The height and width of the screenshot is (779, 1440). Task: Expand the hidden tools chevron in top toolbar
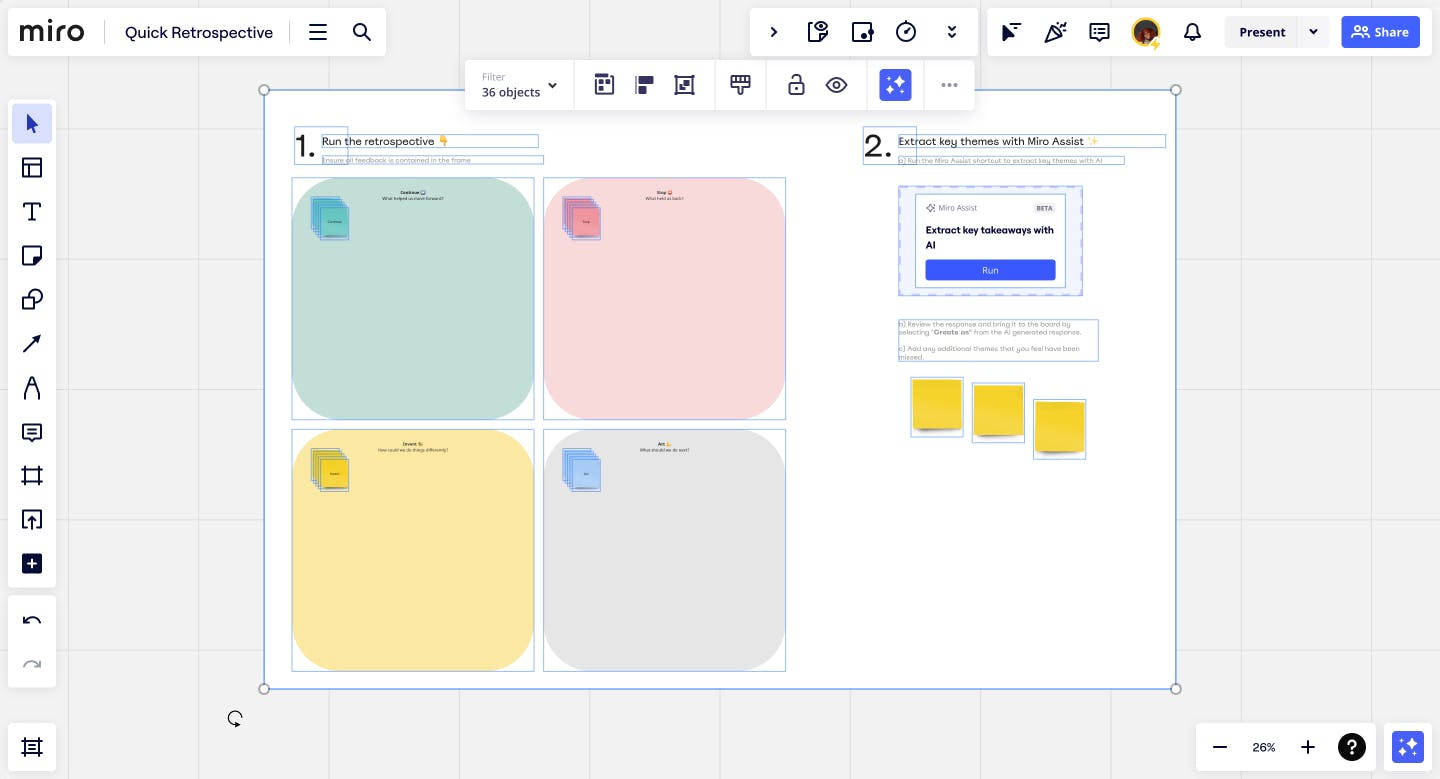[952, 32]
